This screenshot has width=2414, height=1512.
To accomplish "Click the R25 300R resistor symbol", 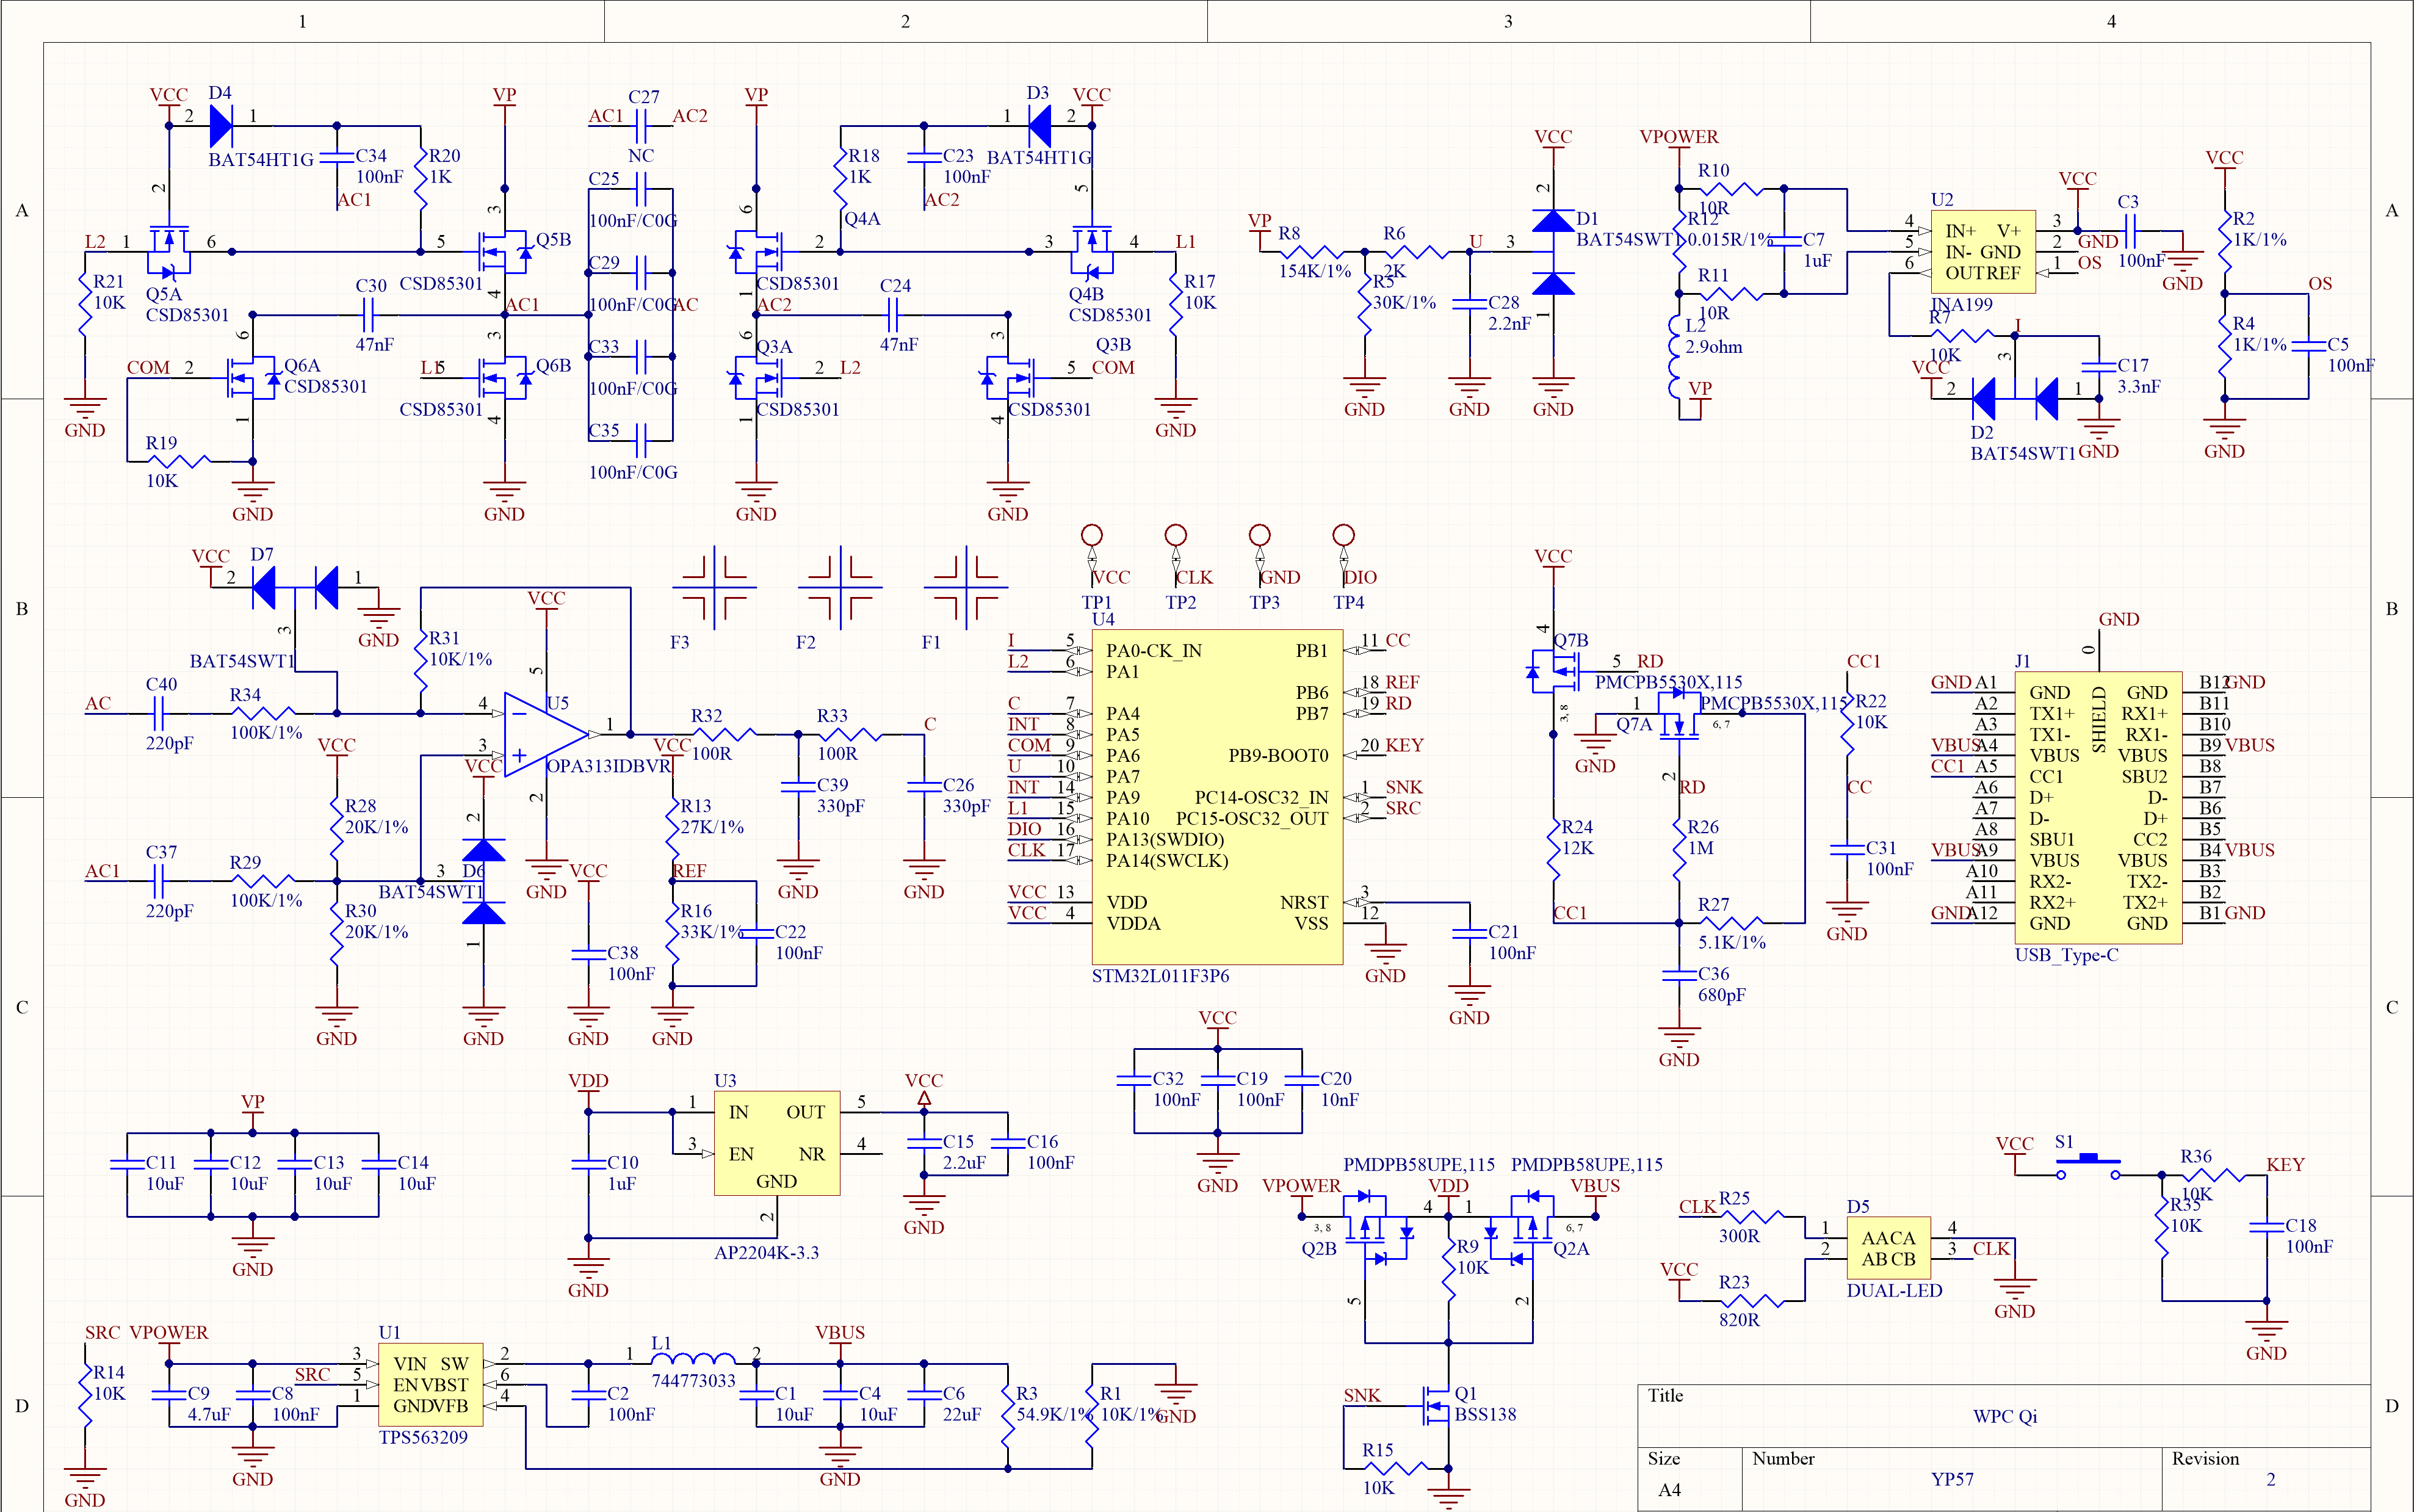I will (1751, 1217).
